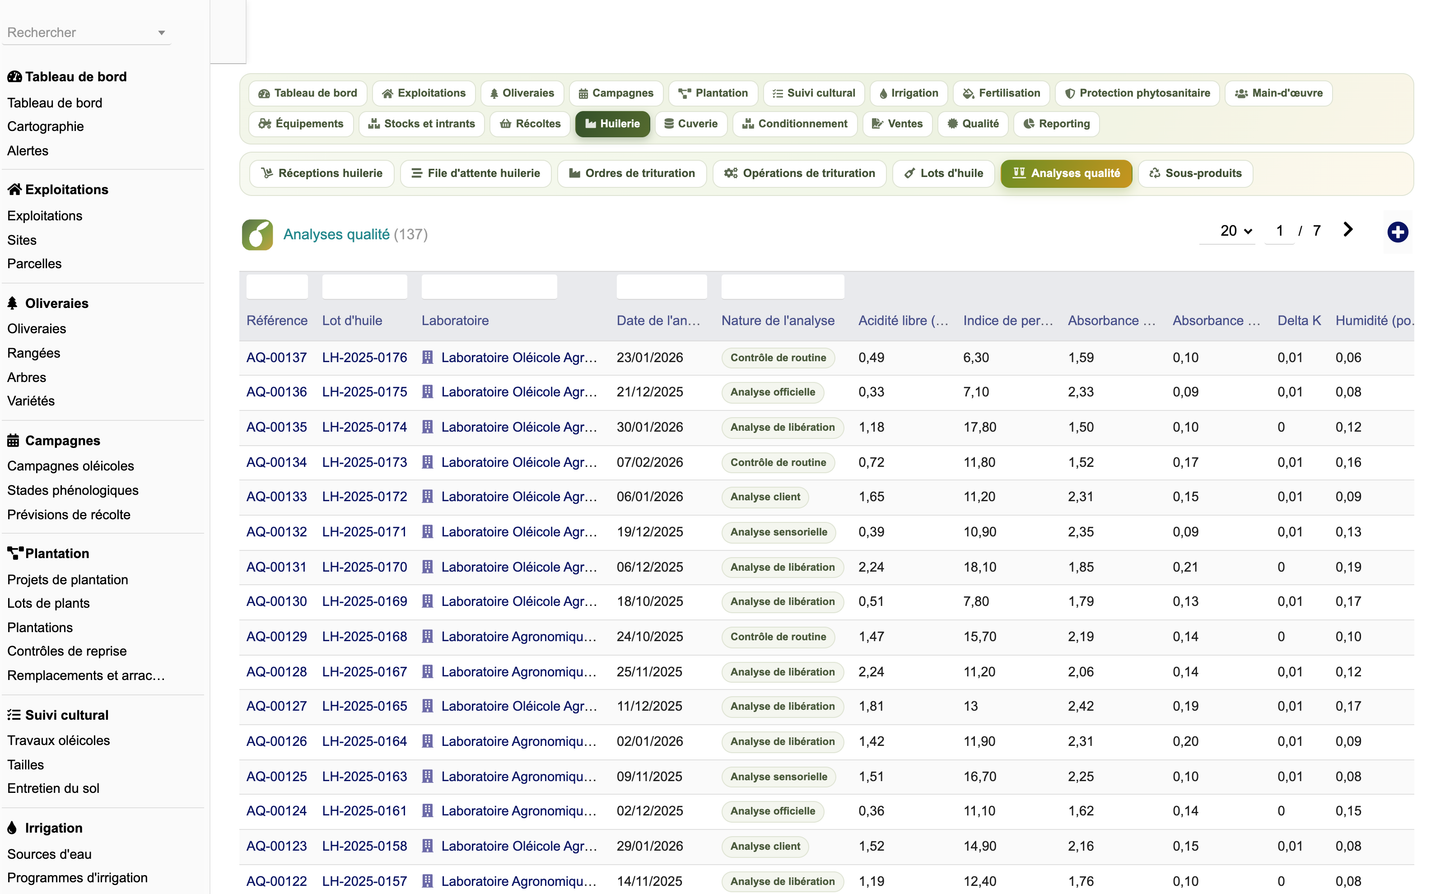Go to next page with the arrow
This screenshot has height=894, width=1445.
click(1348, 230)
